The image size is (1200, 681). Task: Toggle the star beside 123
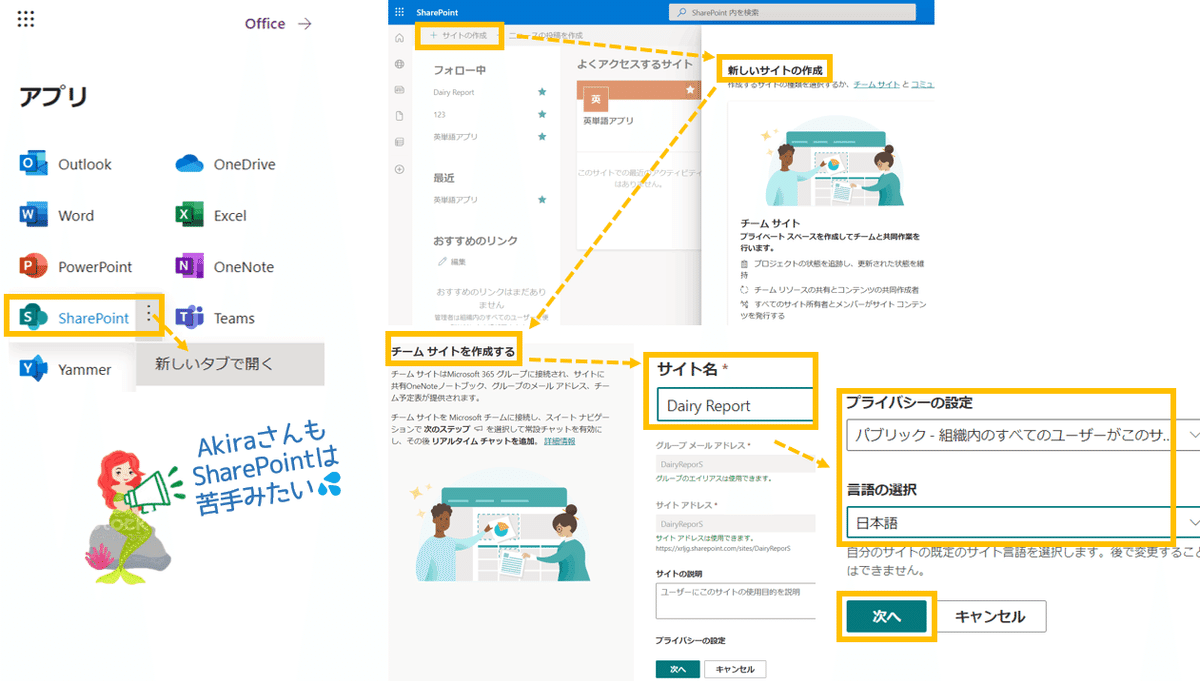[x=542, y=114]
